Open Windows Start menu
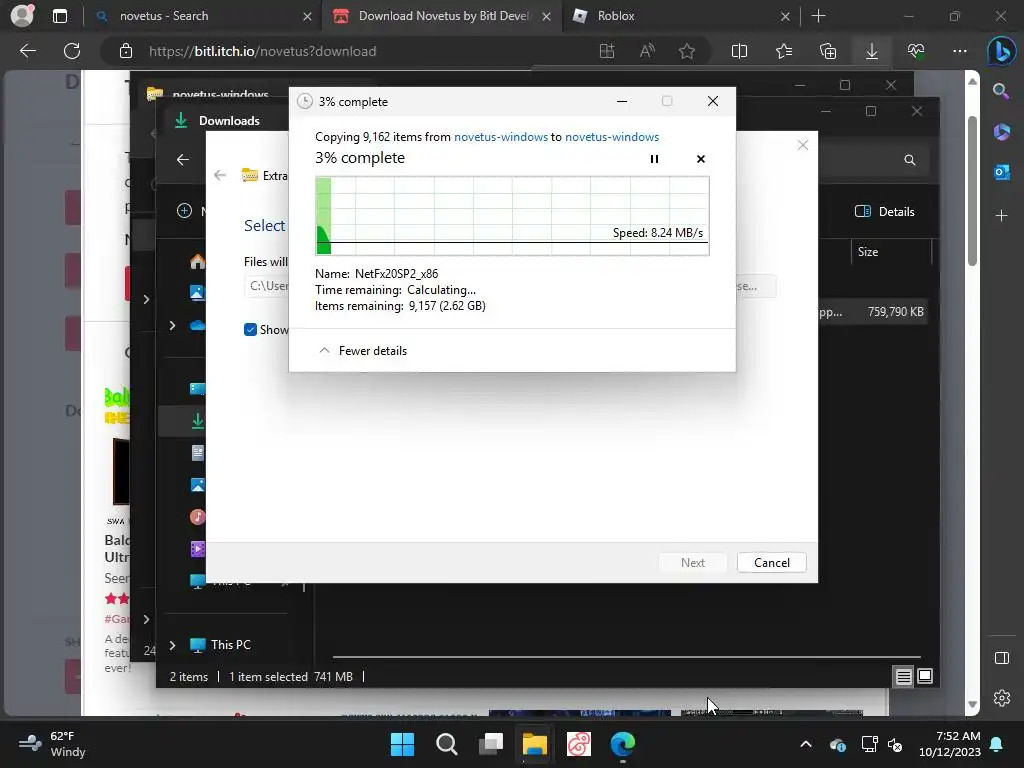The image size is (1024, 768). (402, 744)
